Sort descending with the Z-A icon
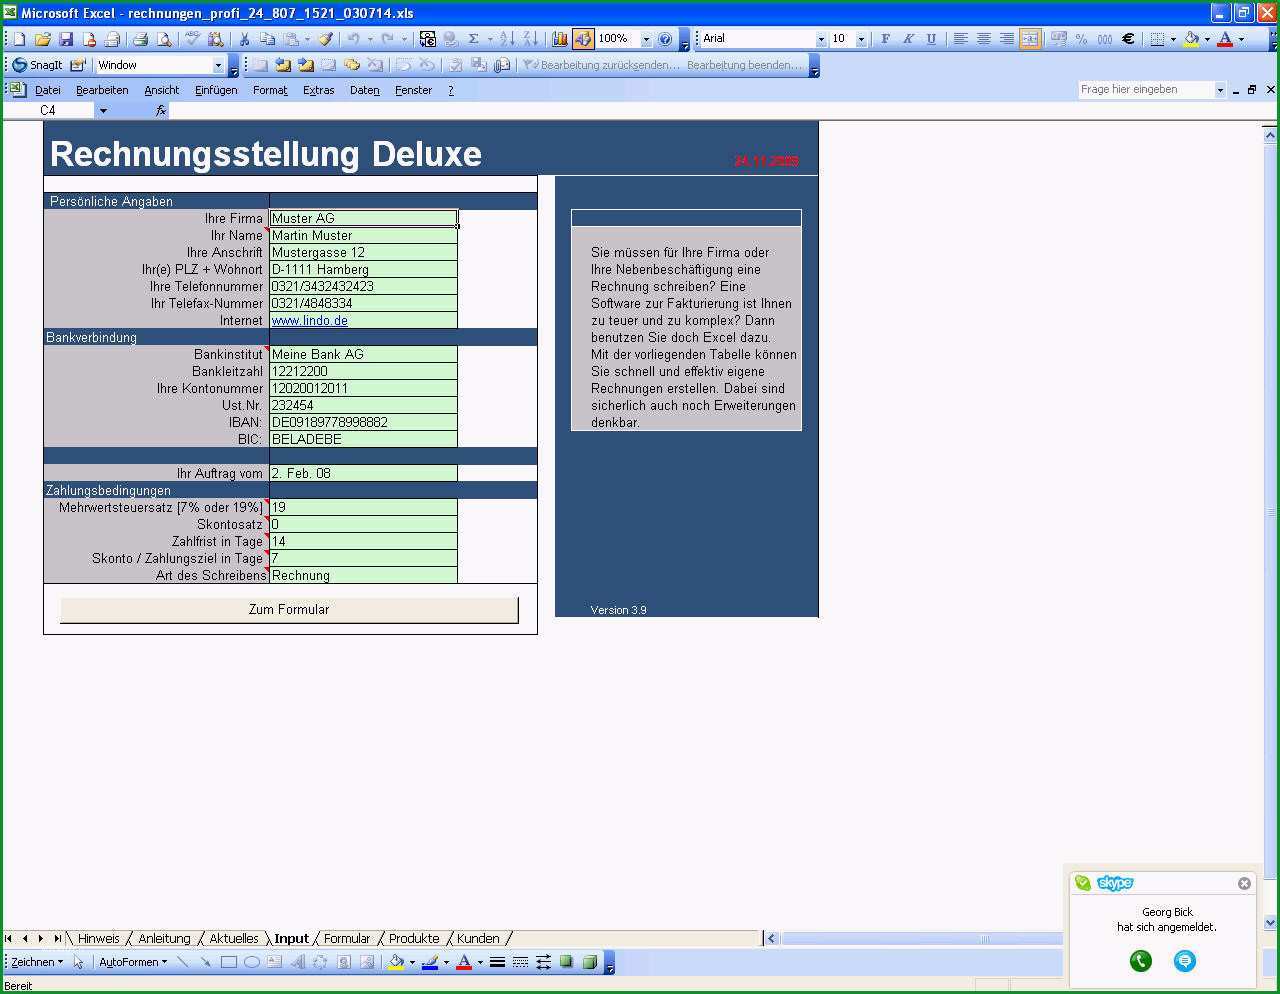Screen dimensions: 1280x994 point(530,39)
